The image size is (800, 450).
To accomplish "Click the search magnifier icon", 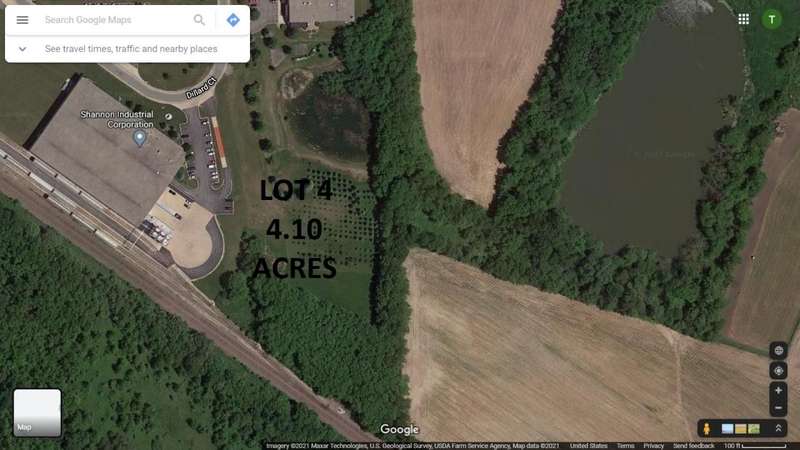I will point(199,20).
